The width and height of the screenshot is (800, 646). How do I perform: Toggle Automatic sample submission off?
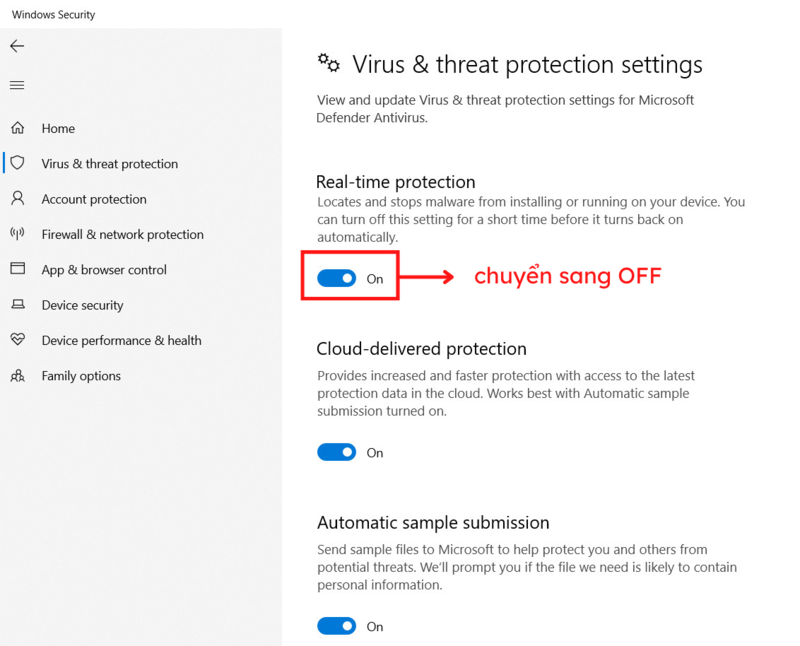(x=337, y=626)
